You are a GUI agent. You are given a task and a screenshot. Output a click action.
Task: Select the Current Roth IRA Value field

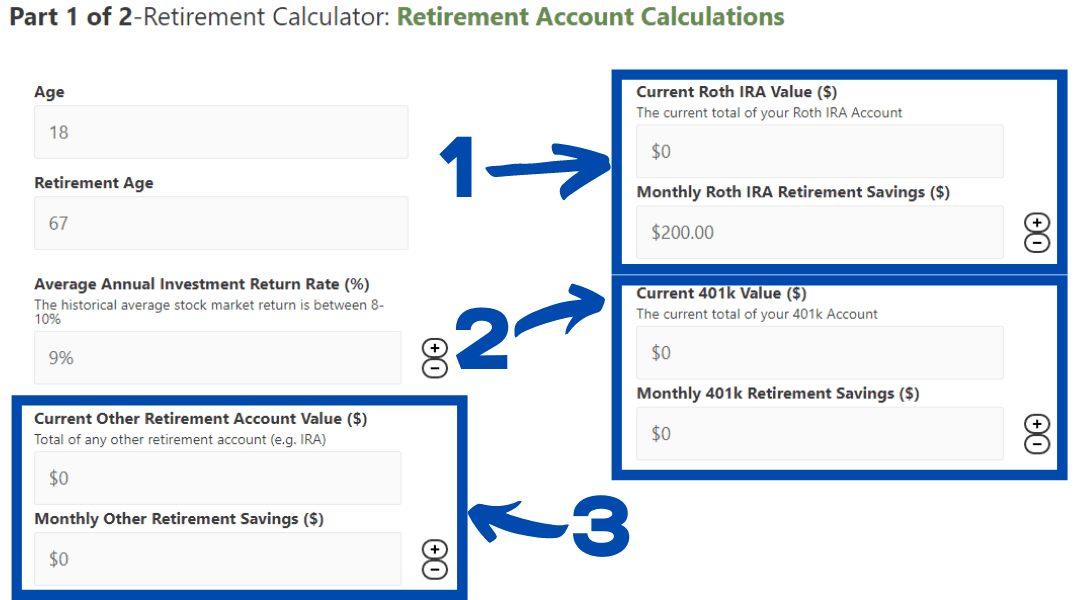point(820,151)
